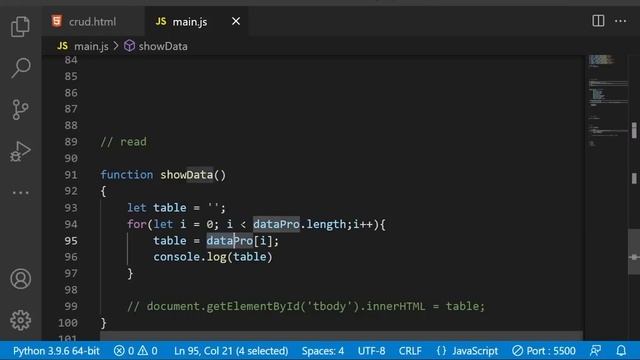The image size is (640, 360).
Task: Click the feedback icon in status bar
Action: pyautogui.click(x=596, y=351)
